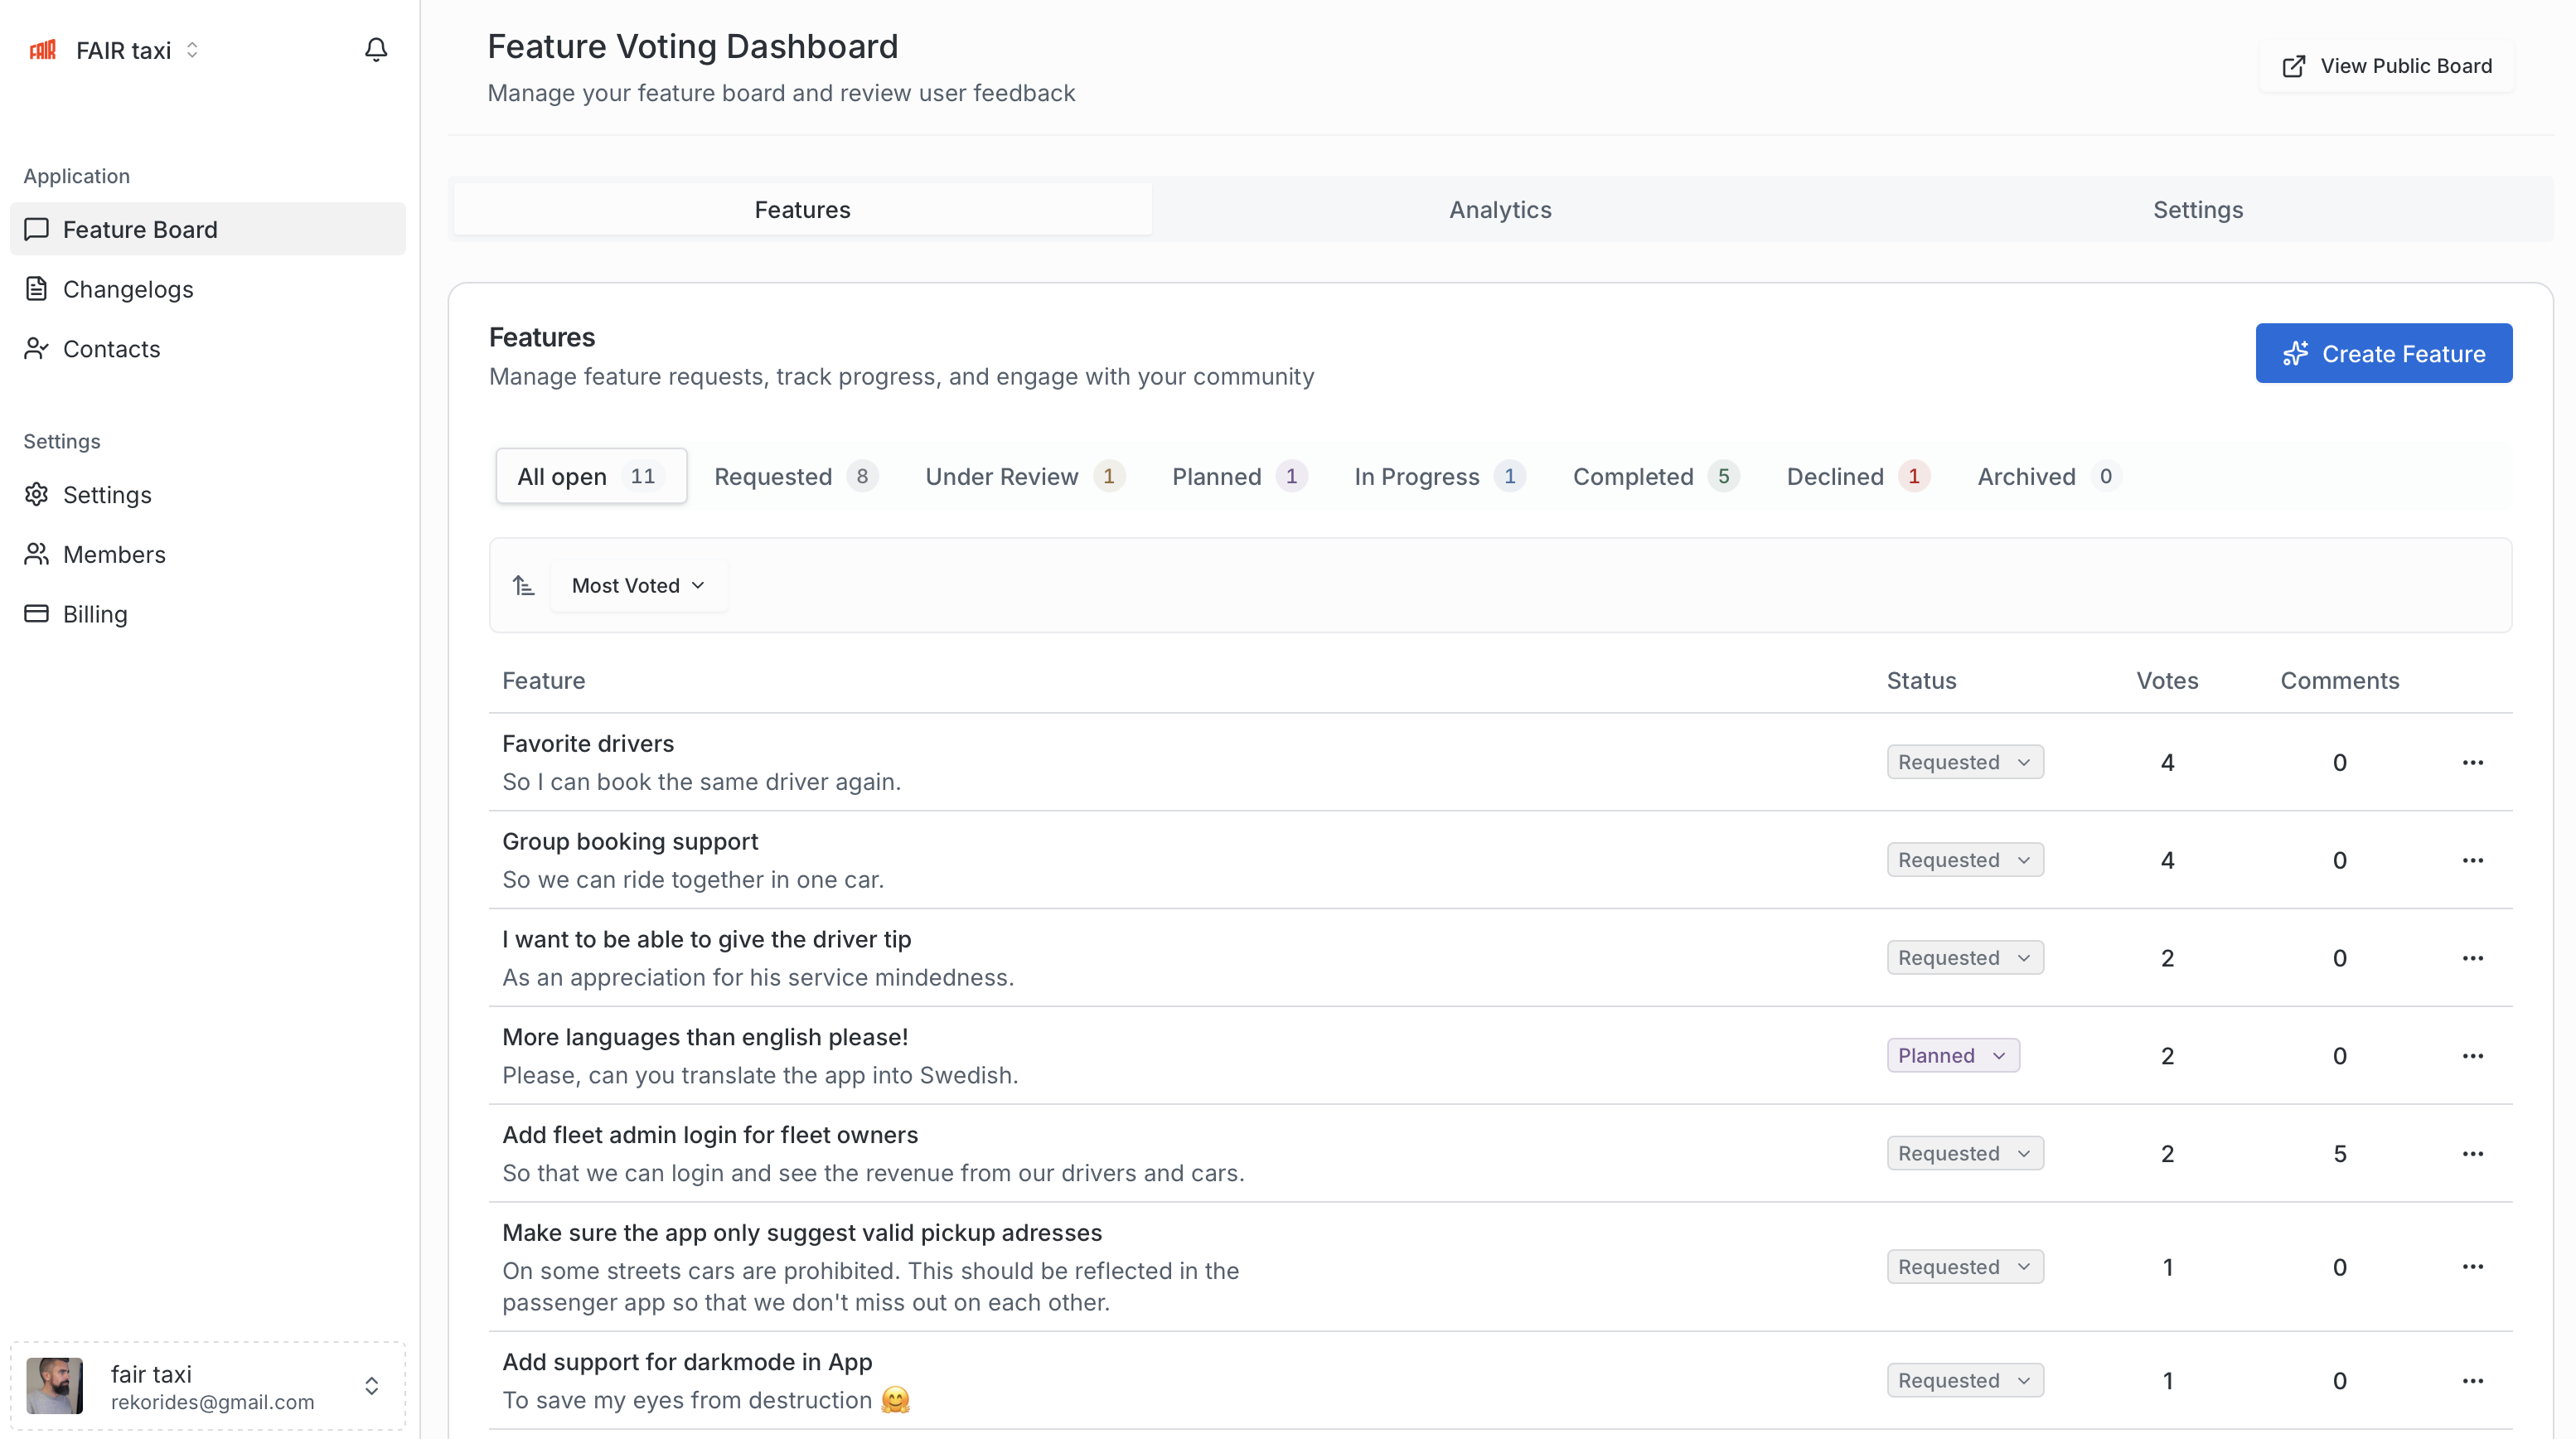Toggle the sort direction icon

(x=524, y=585)
